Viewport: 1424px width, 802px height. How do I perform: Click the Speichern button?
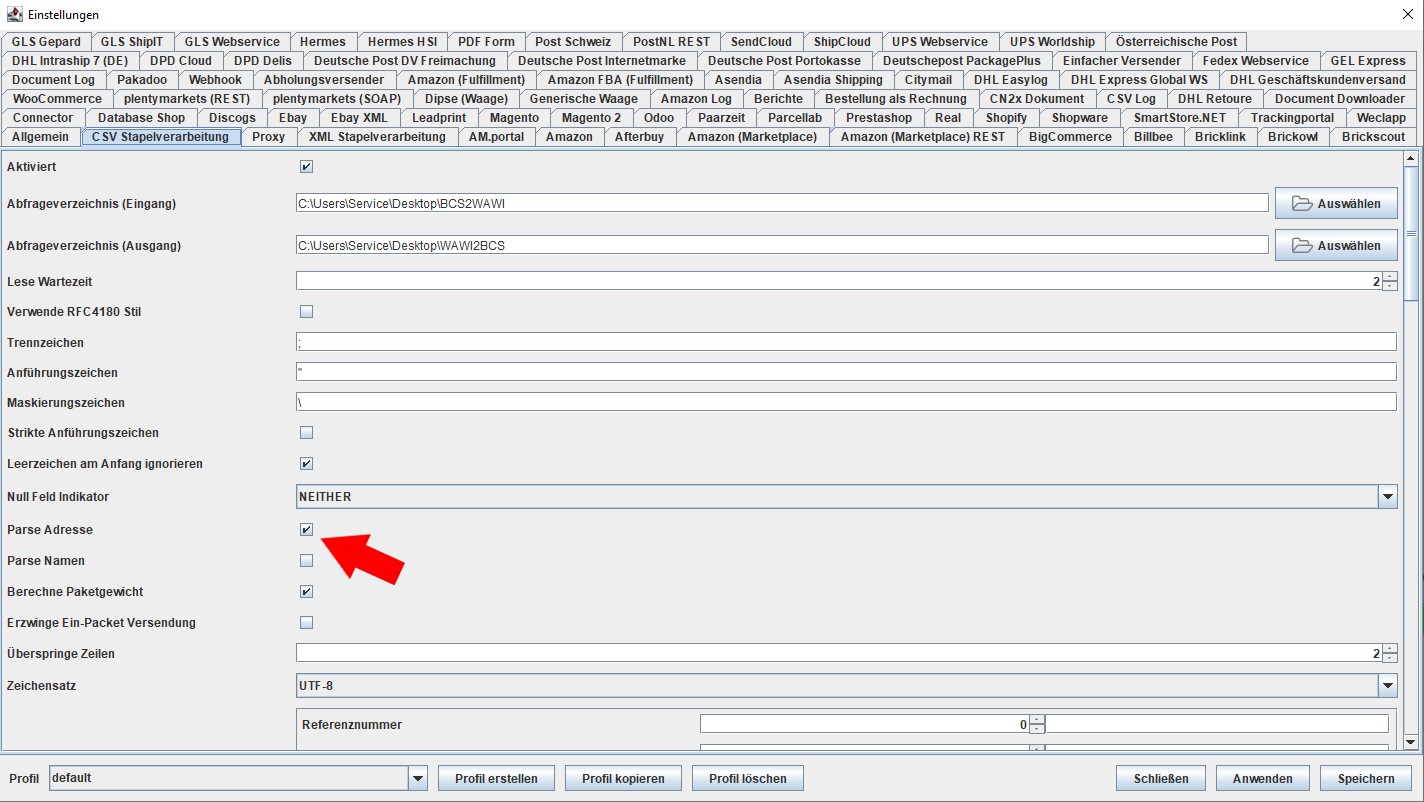pyautogui.click(x=1365, y=778)
